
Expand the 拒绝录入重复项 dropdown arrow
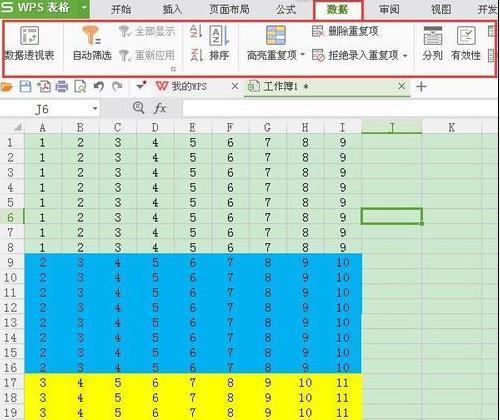point(405,55)
